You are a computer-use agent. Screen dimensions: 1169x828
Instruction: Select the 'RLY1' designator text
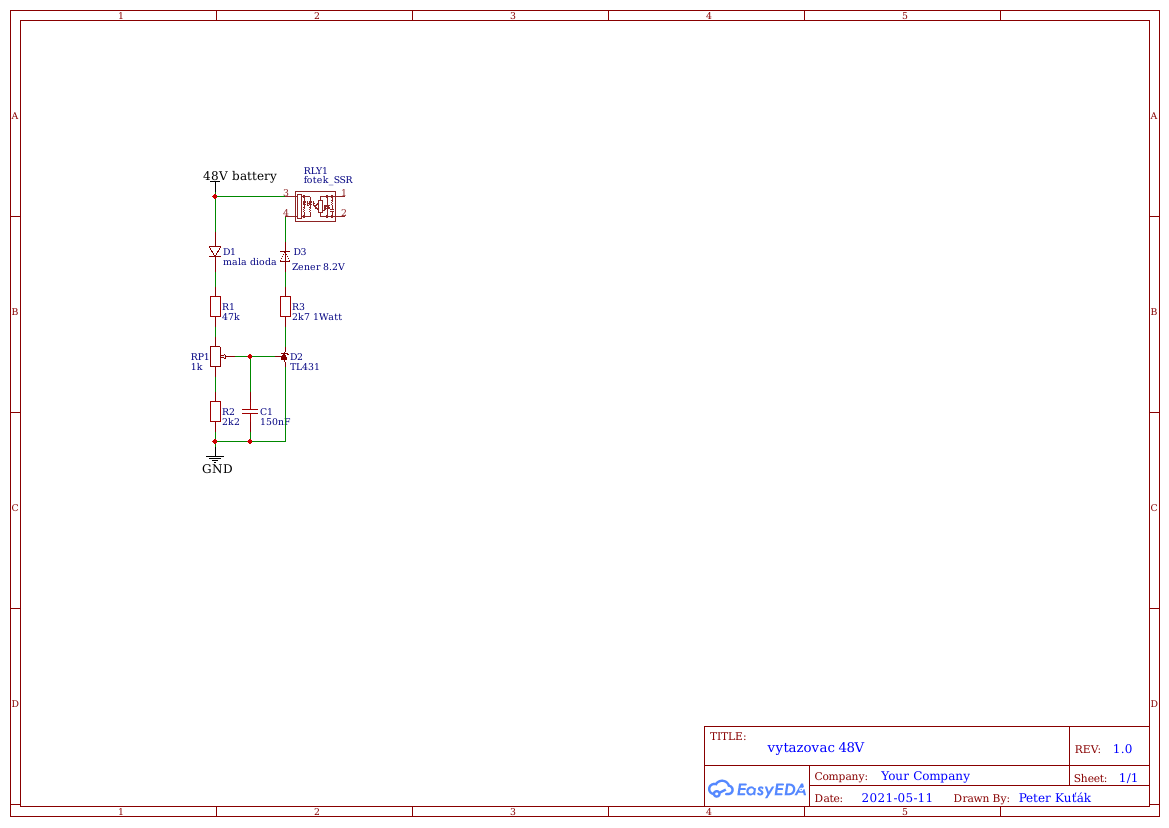(315, 171)
